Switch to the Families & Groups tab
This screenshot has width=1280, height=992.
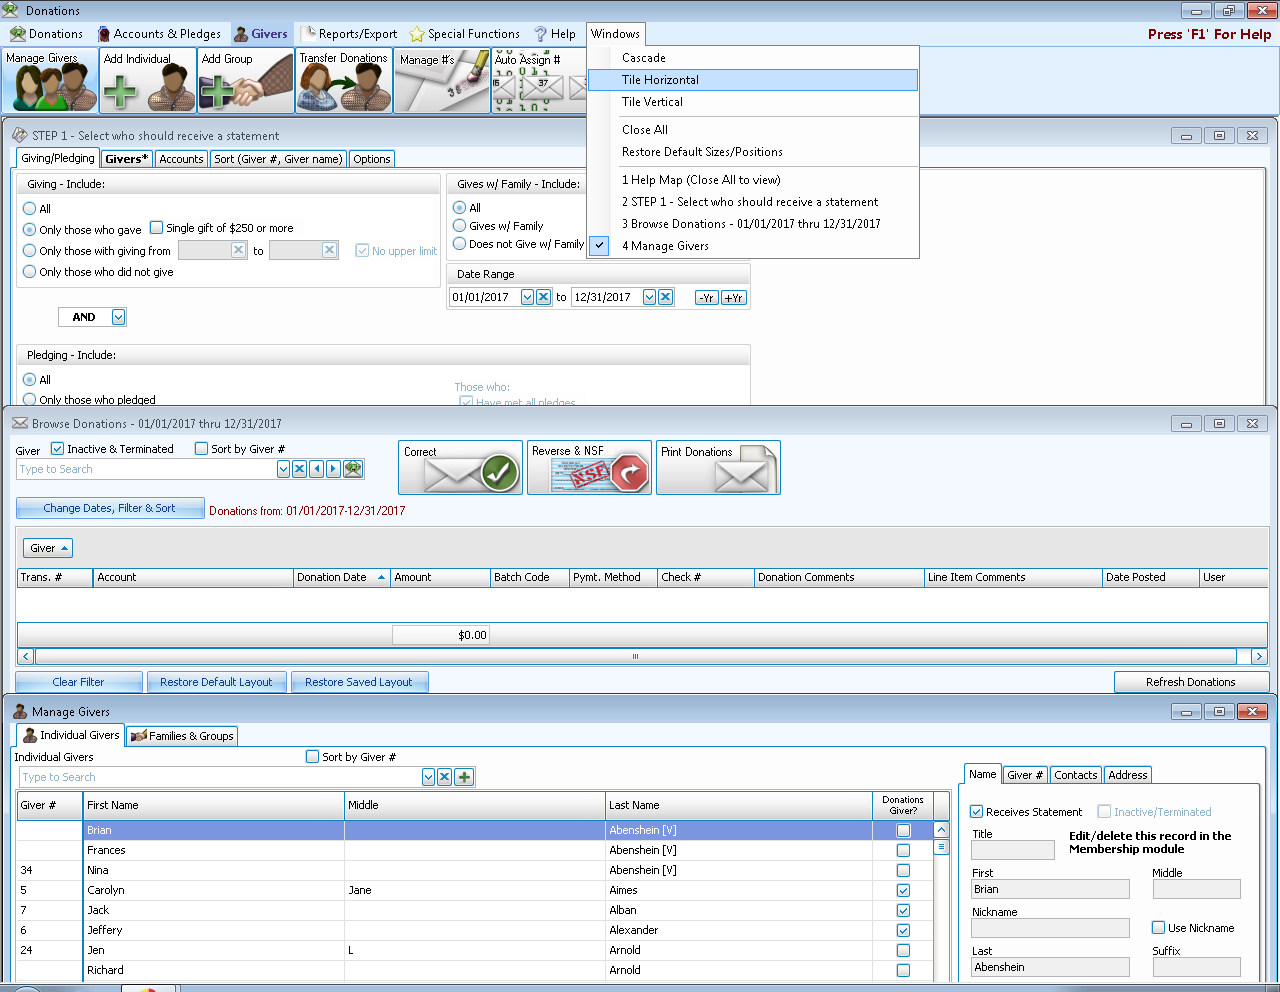point(183,736)
